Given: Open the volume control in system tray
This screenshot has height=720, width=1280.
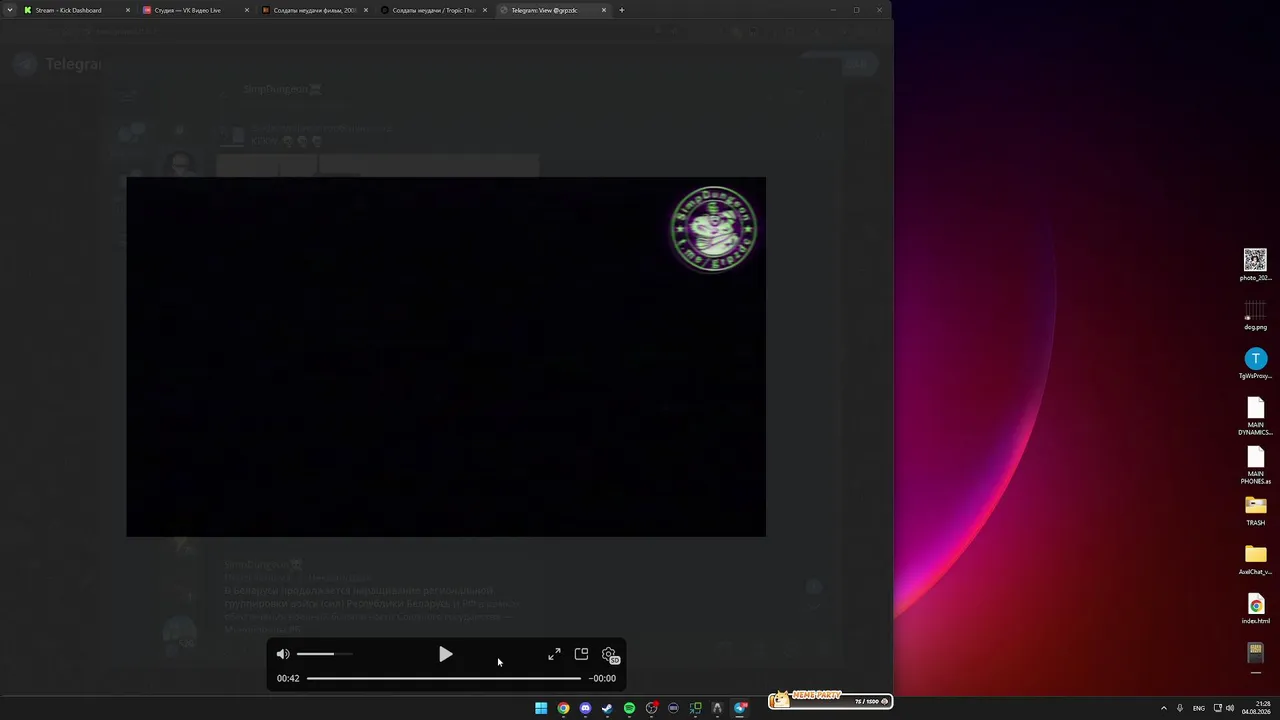Looking at the screenshot, I should point(1230,708).
